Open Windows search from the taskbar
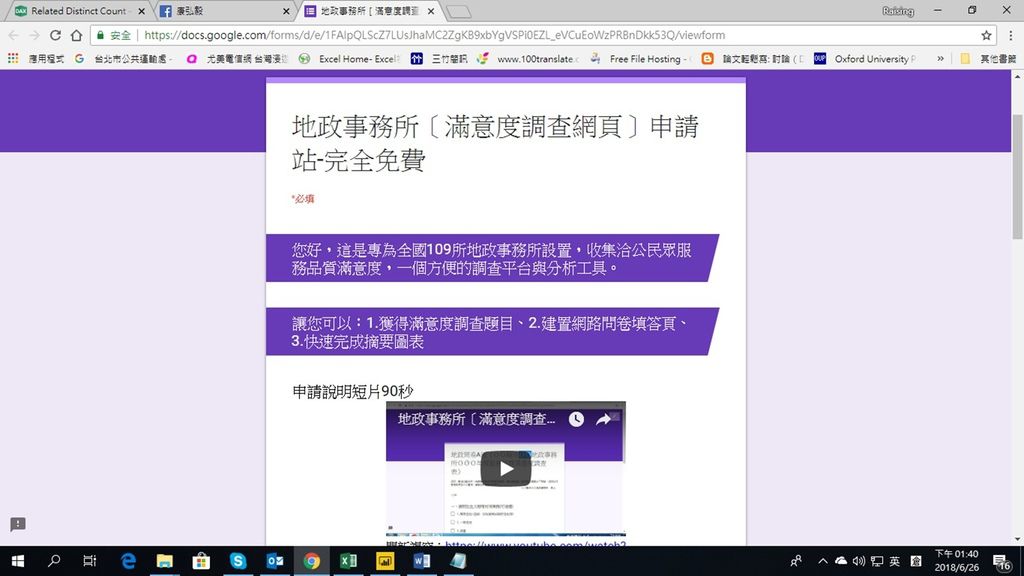Screen dimensions: 1024x576 click(x=54, y=561)
